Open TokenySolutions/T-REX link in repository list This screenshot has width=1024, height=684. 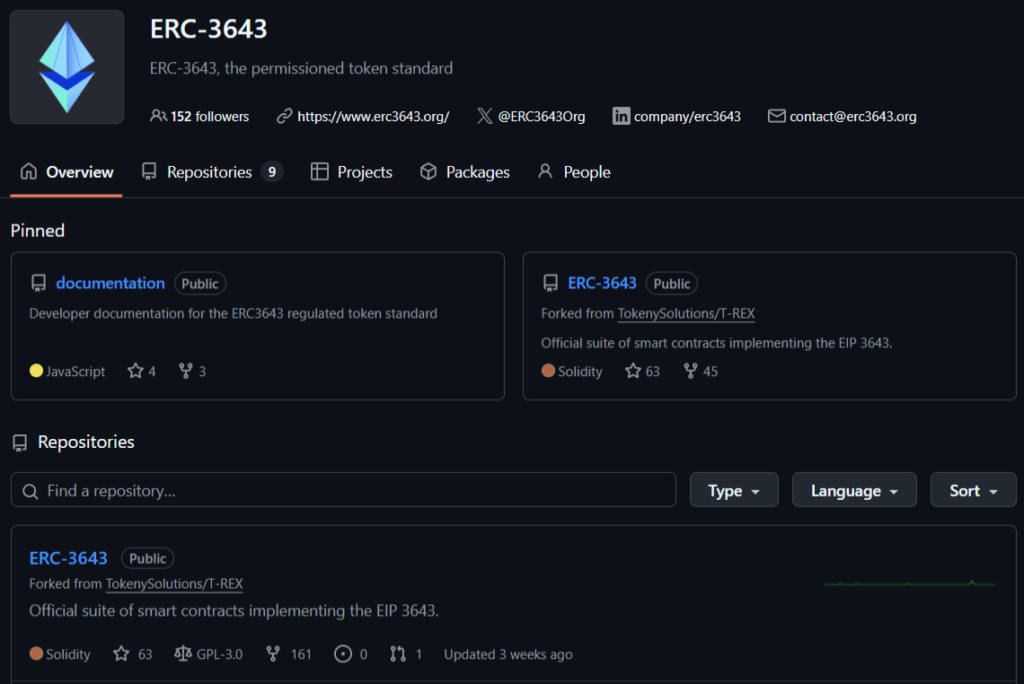coord(174,584)
